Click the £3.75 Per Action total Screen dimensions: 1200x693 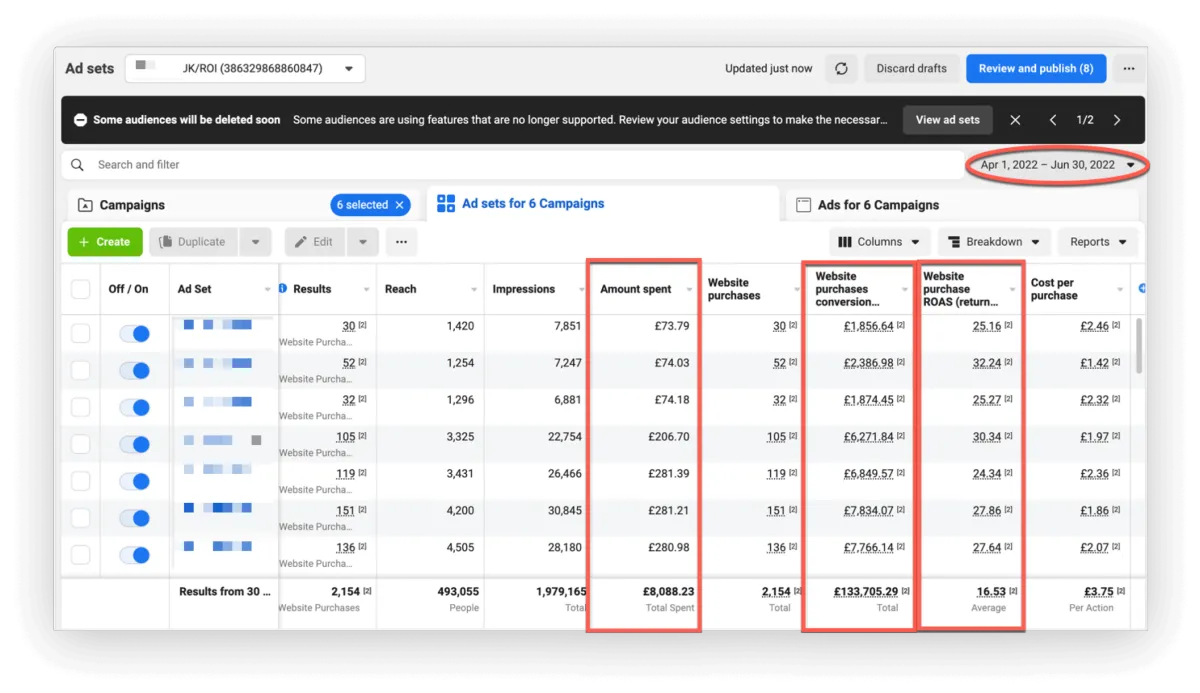pyautogui.click(x=1099, y=592)
